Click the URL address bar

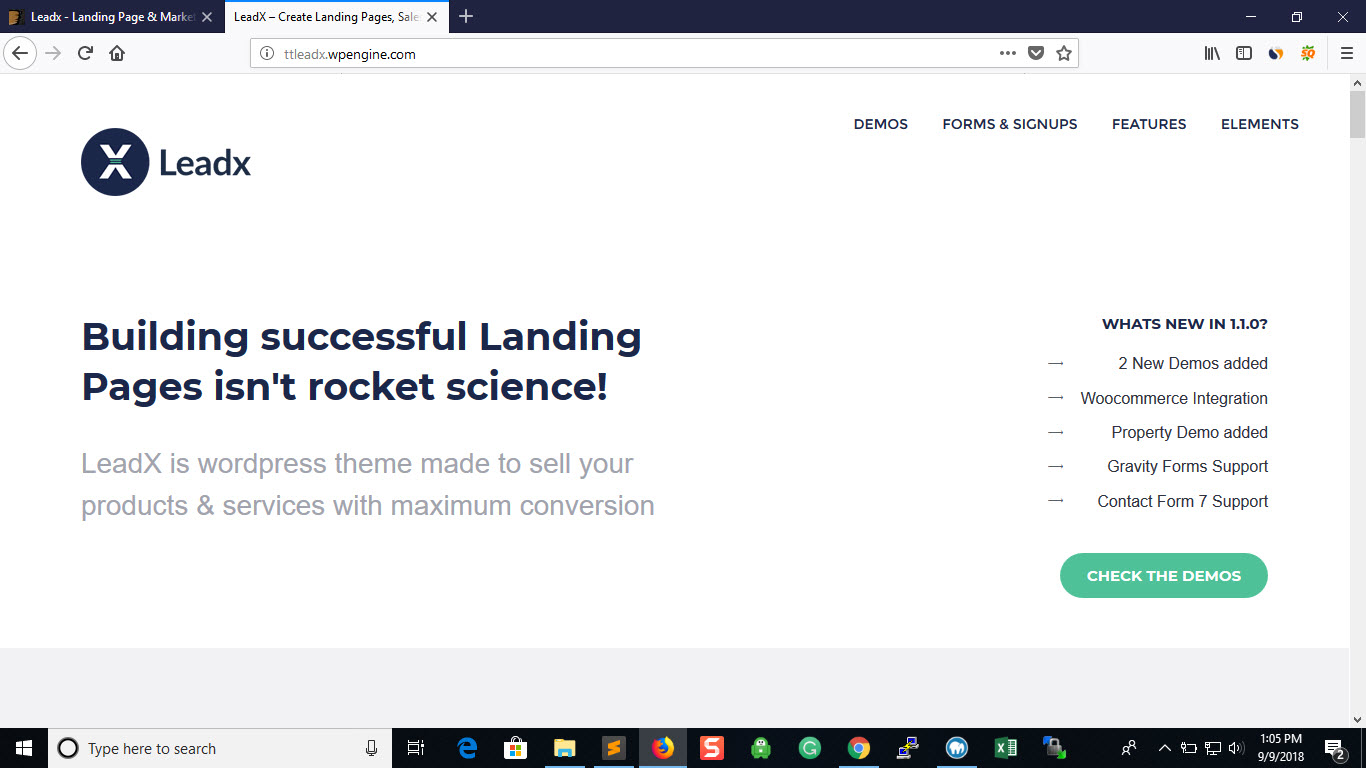click(x=620, y=54)
